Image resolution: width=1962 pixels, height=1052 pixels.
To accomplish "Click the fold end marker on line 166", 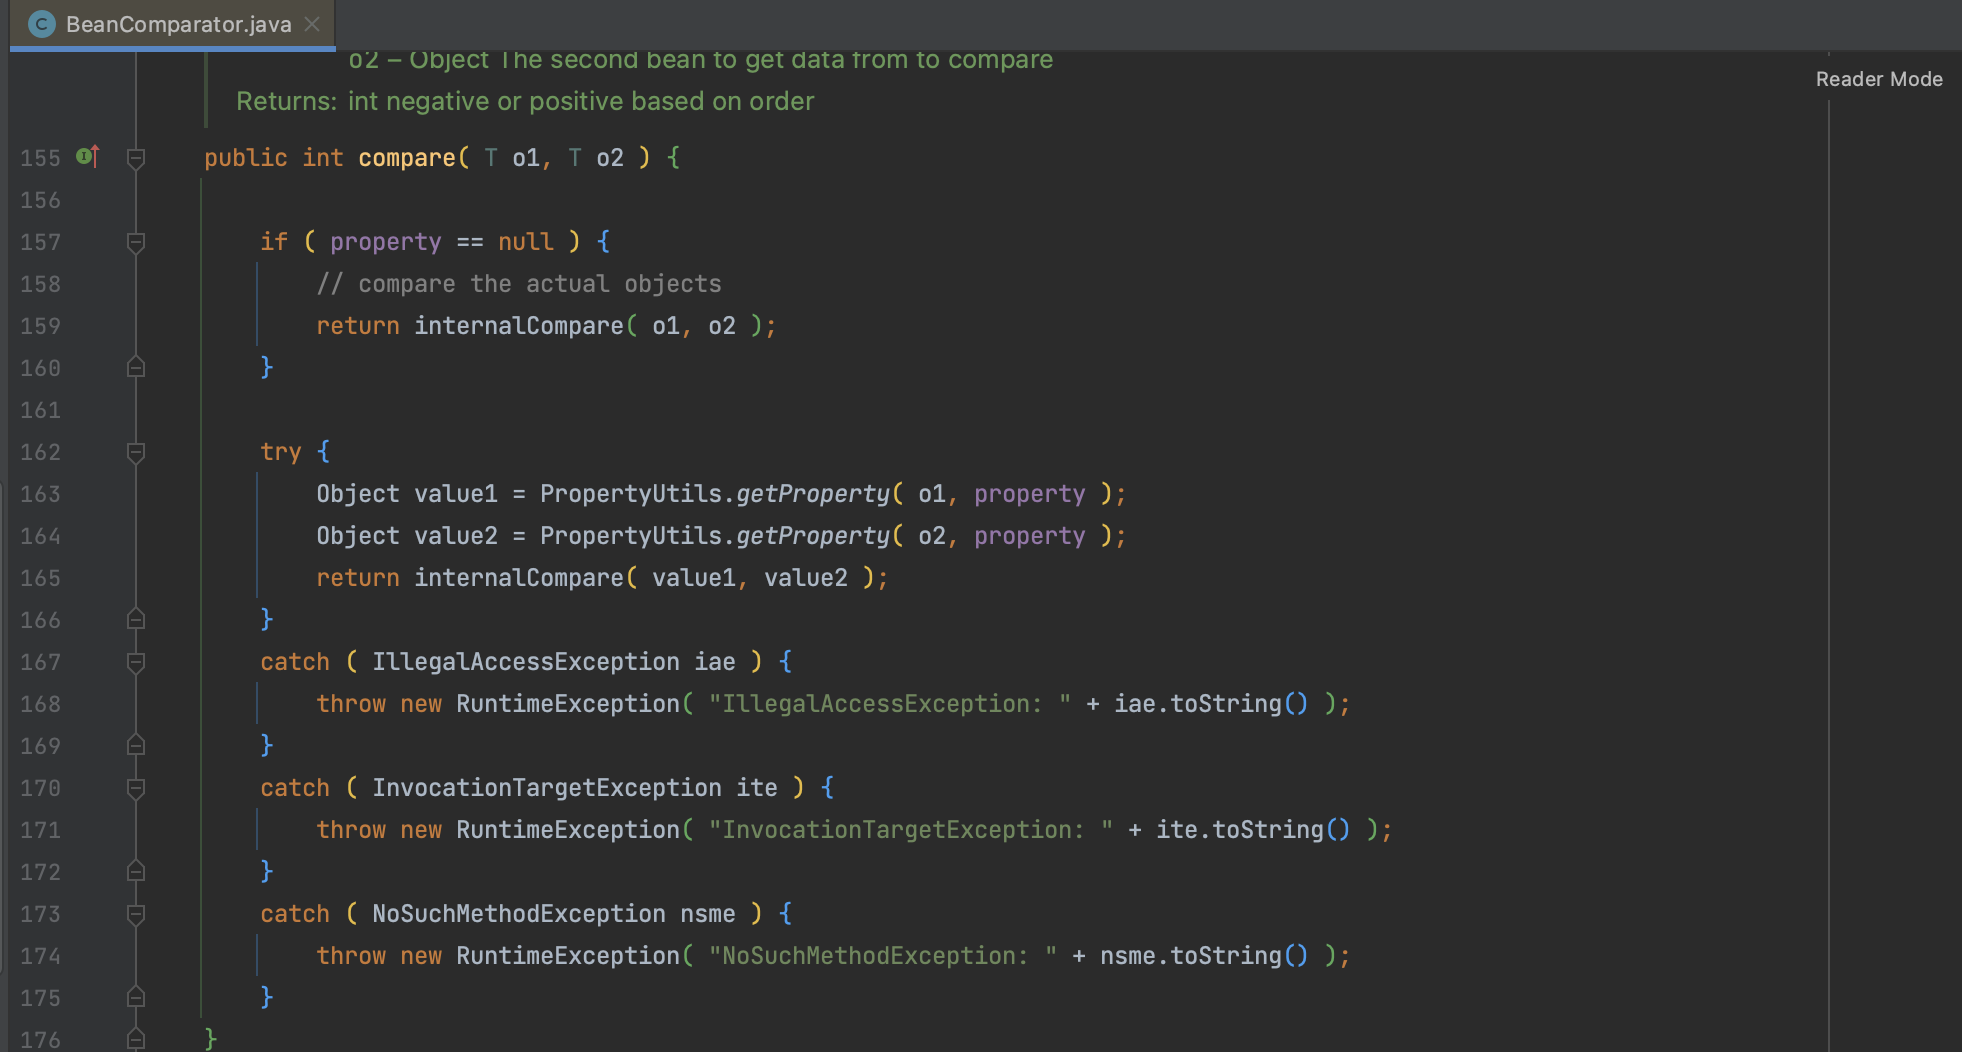I will [x=136, y=620].
